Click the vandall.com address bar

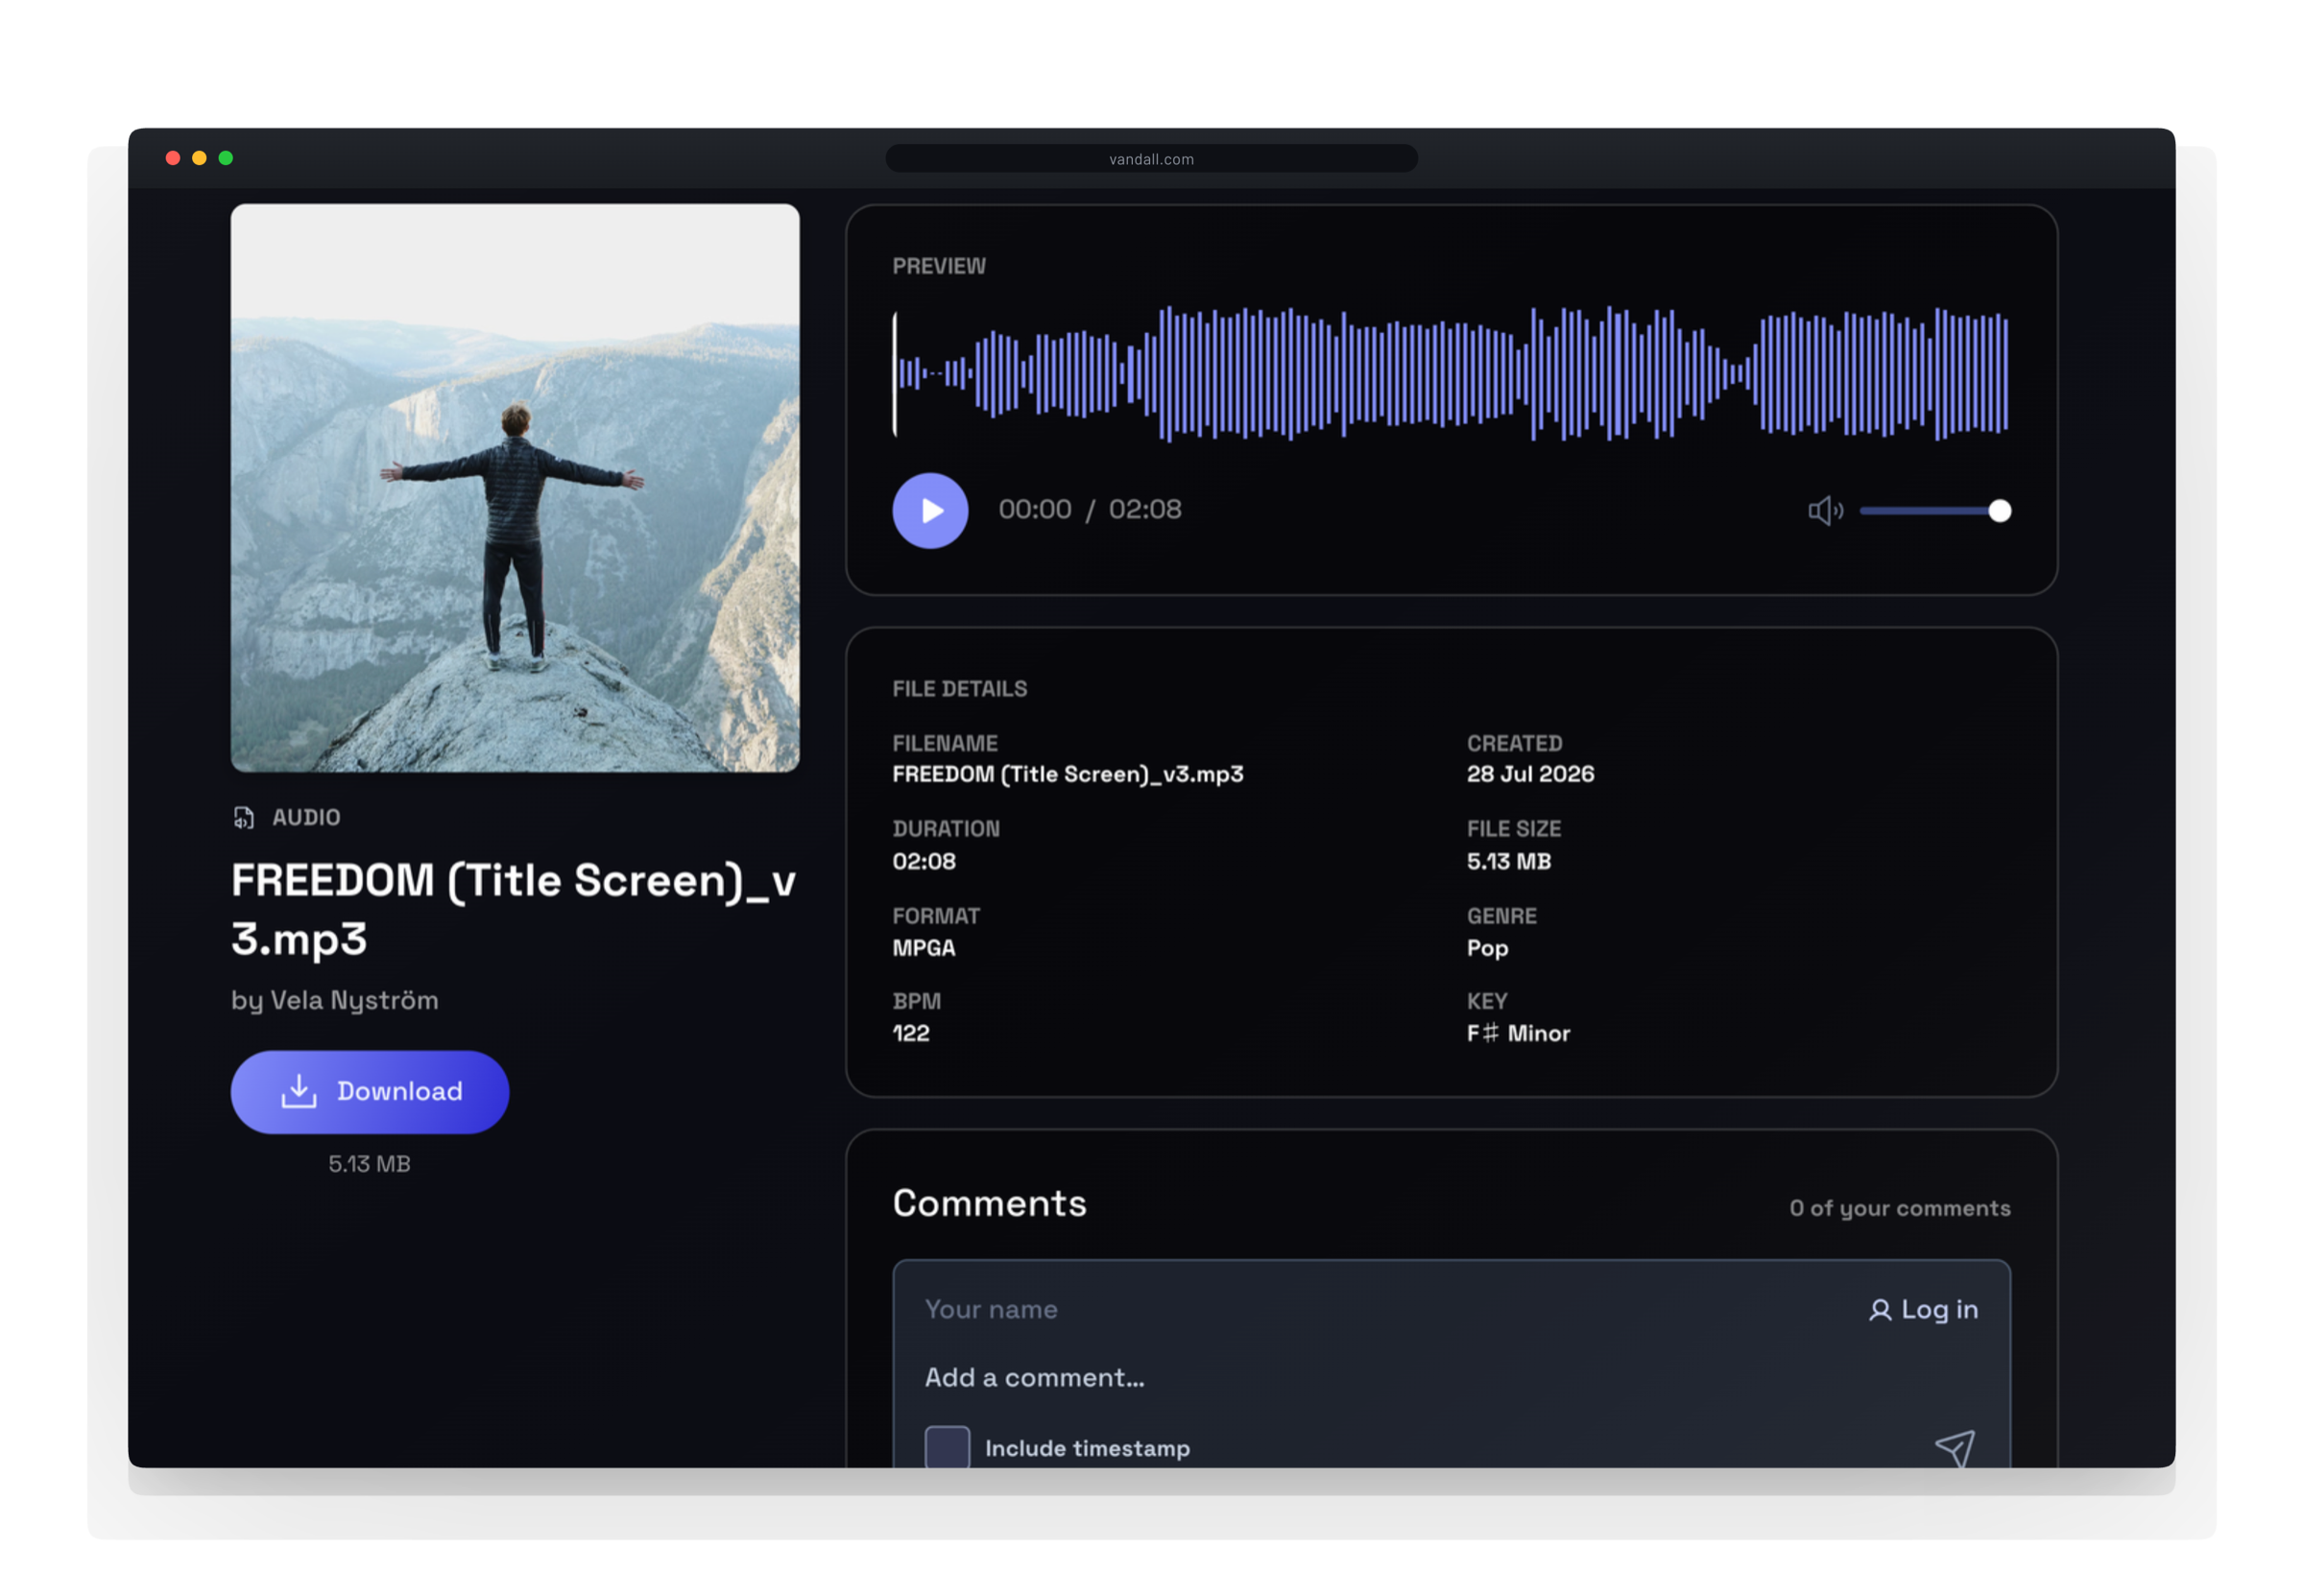tap(1151, 159)
